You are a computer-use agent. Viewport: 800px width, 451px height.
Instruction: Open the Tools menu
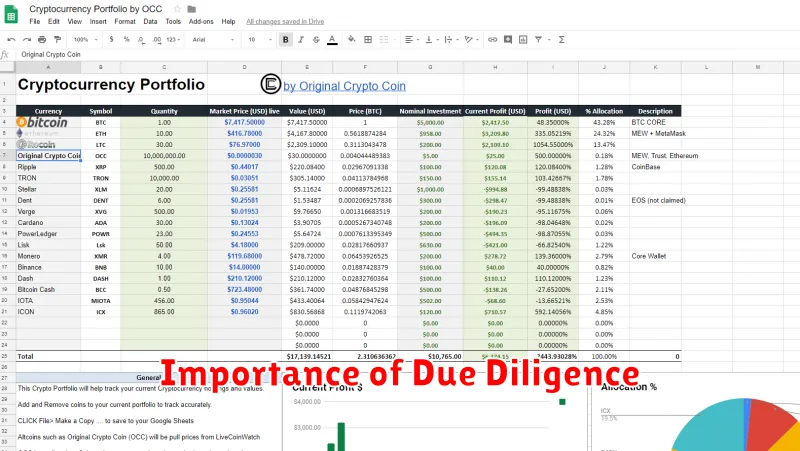tap(173, 21)
